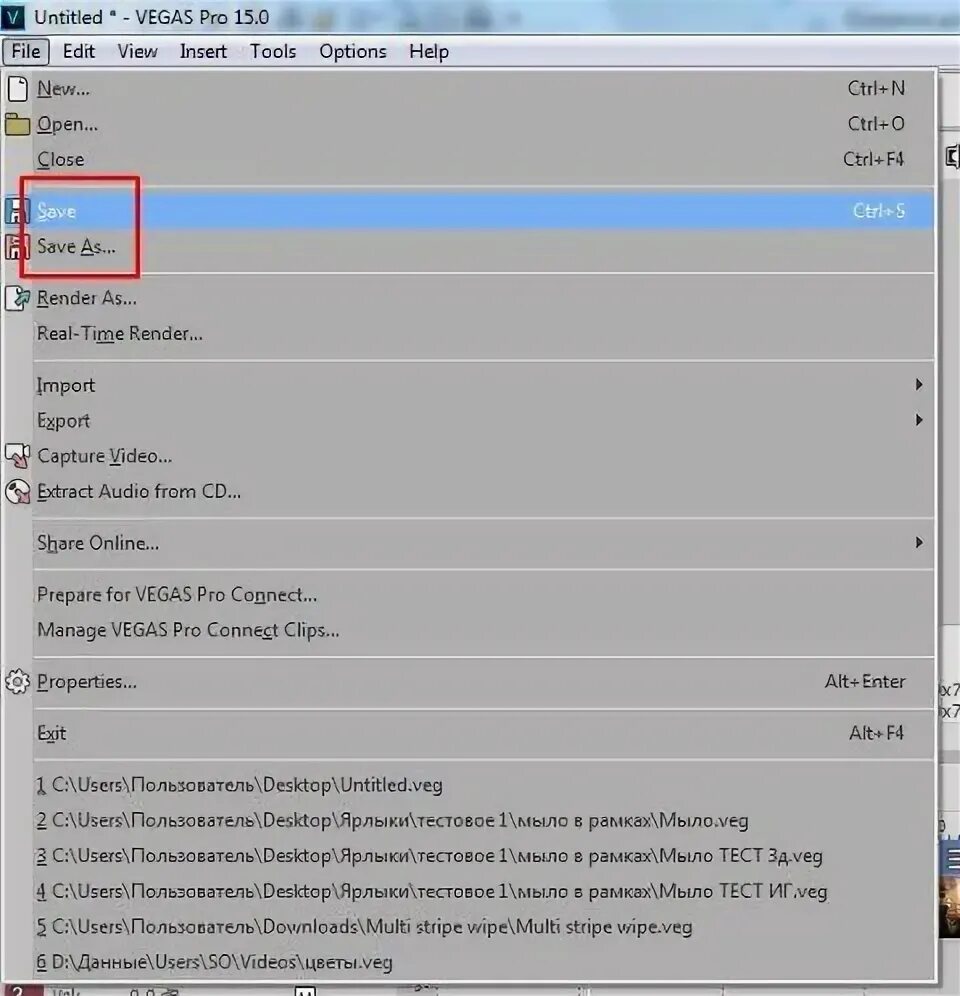
Task: Open recent file 5 Multi stripe wipe.veg
Action: 470,927
